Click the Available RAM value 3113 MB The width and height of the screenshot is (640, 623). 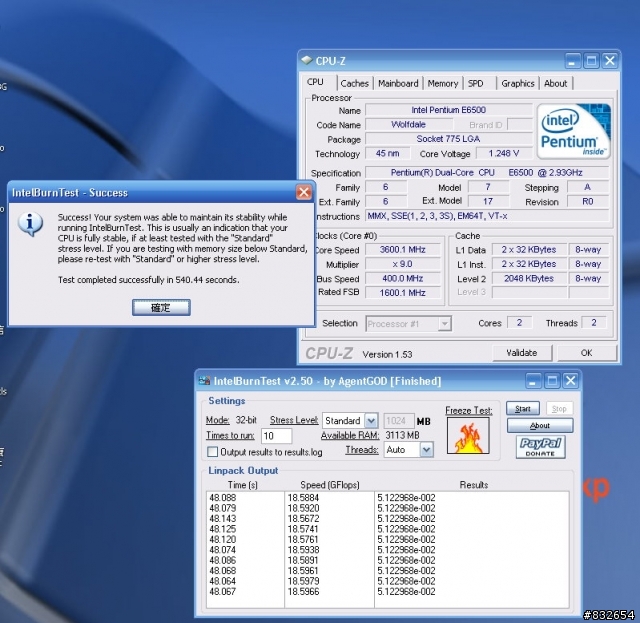402,435
